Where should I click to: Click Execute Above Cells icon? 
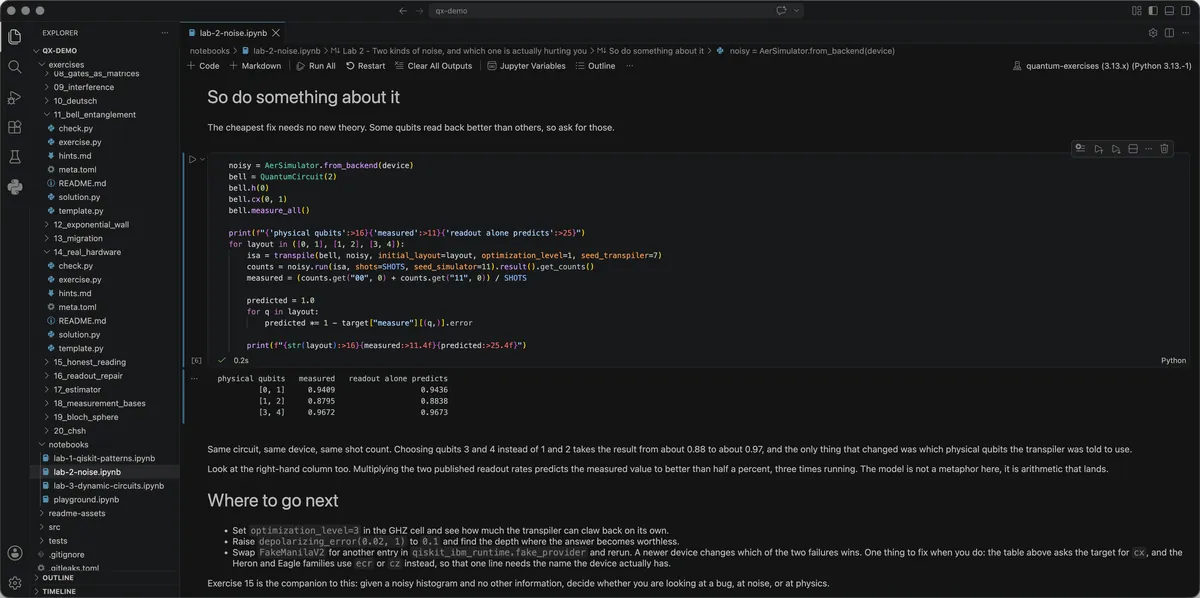1098,149
